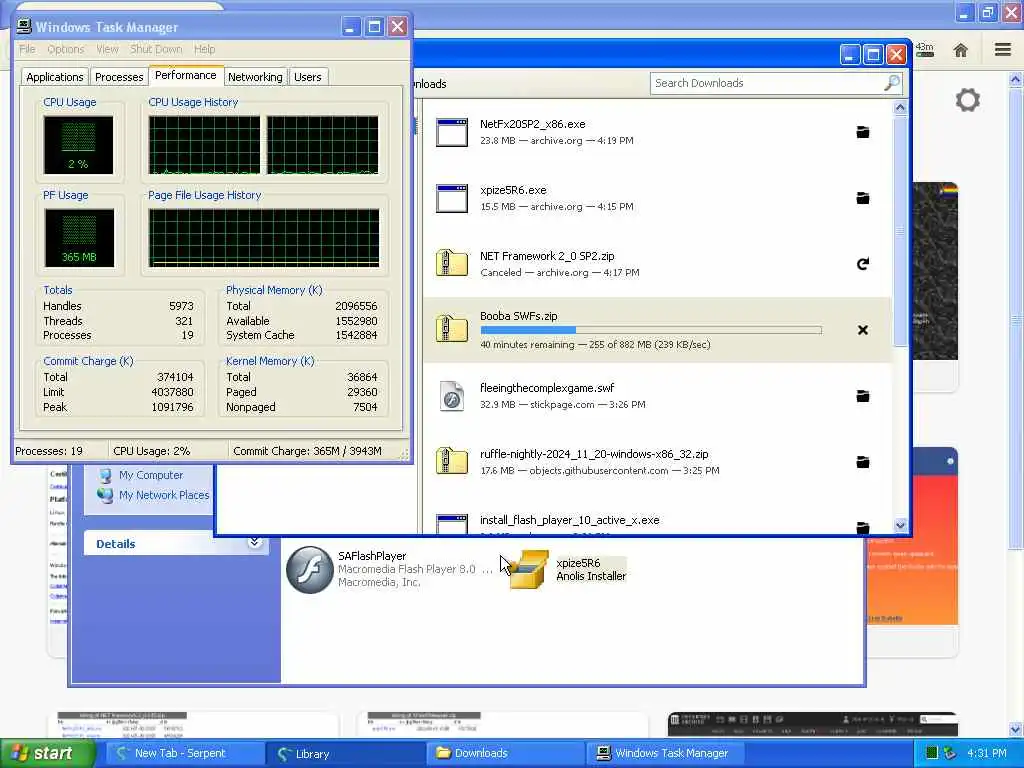Open containing folder for xpize5R6.exe
Image resolution: width=1024 pixels, height=768 pixels.
(x=863, y=198)
